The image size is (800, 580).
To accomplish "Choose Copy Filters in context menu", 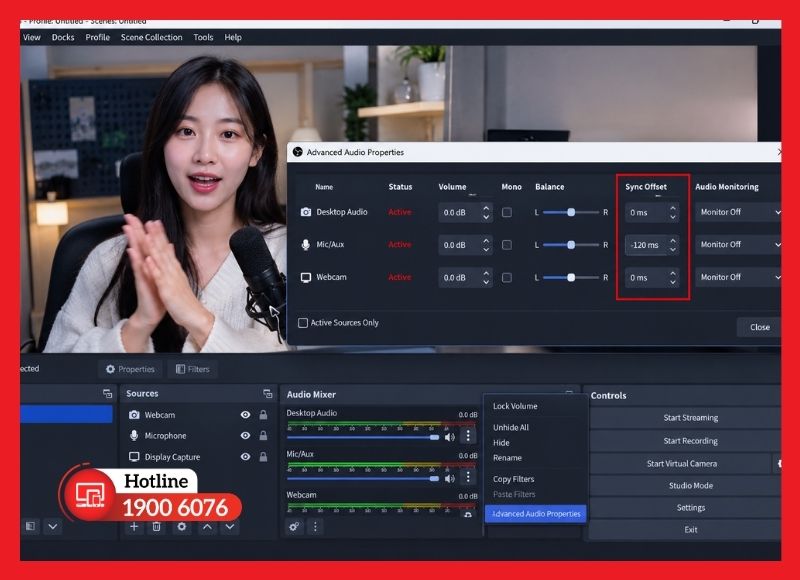I will point(513,479).
